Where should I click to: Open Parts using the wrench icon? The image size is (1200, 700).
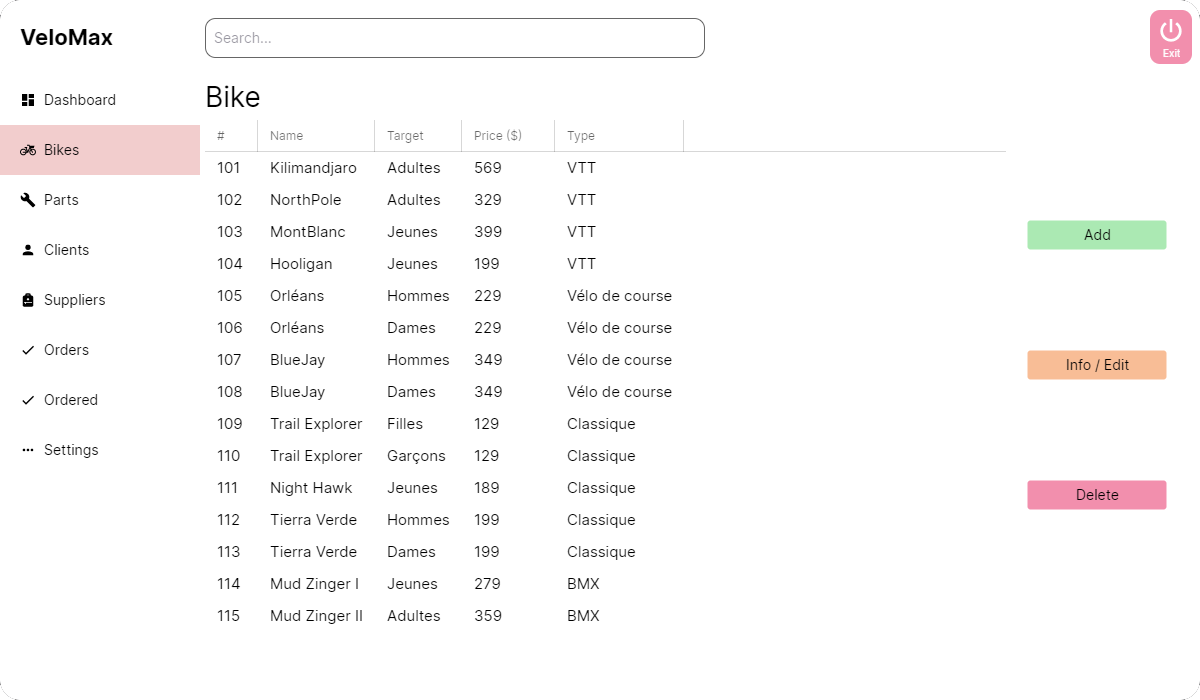tap(26, 200)
